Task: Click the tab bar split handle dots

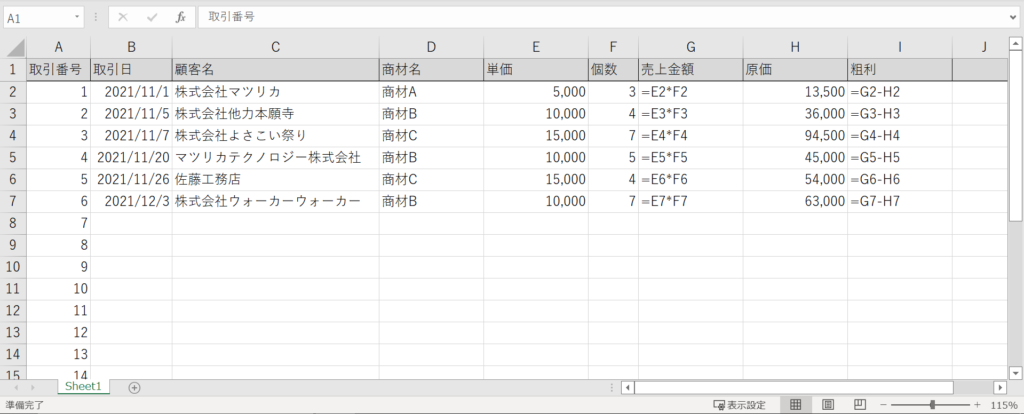Action: tap(611, 387)
